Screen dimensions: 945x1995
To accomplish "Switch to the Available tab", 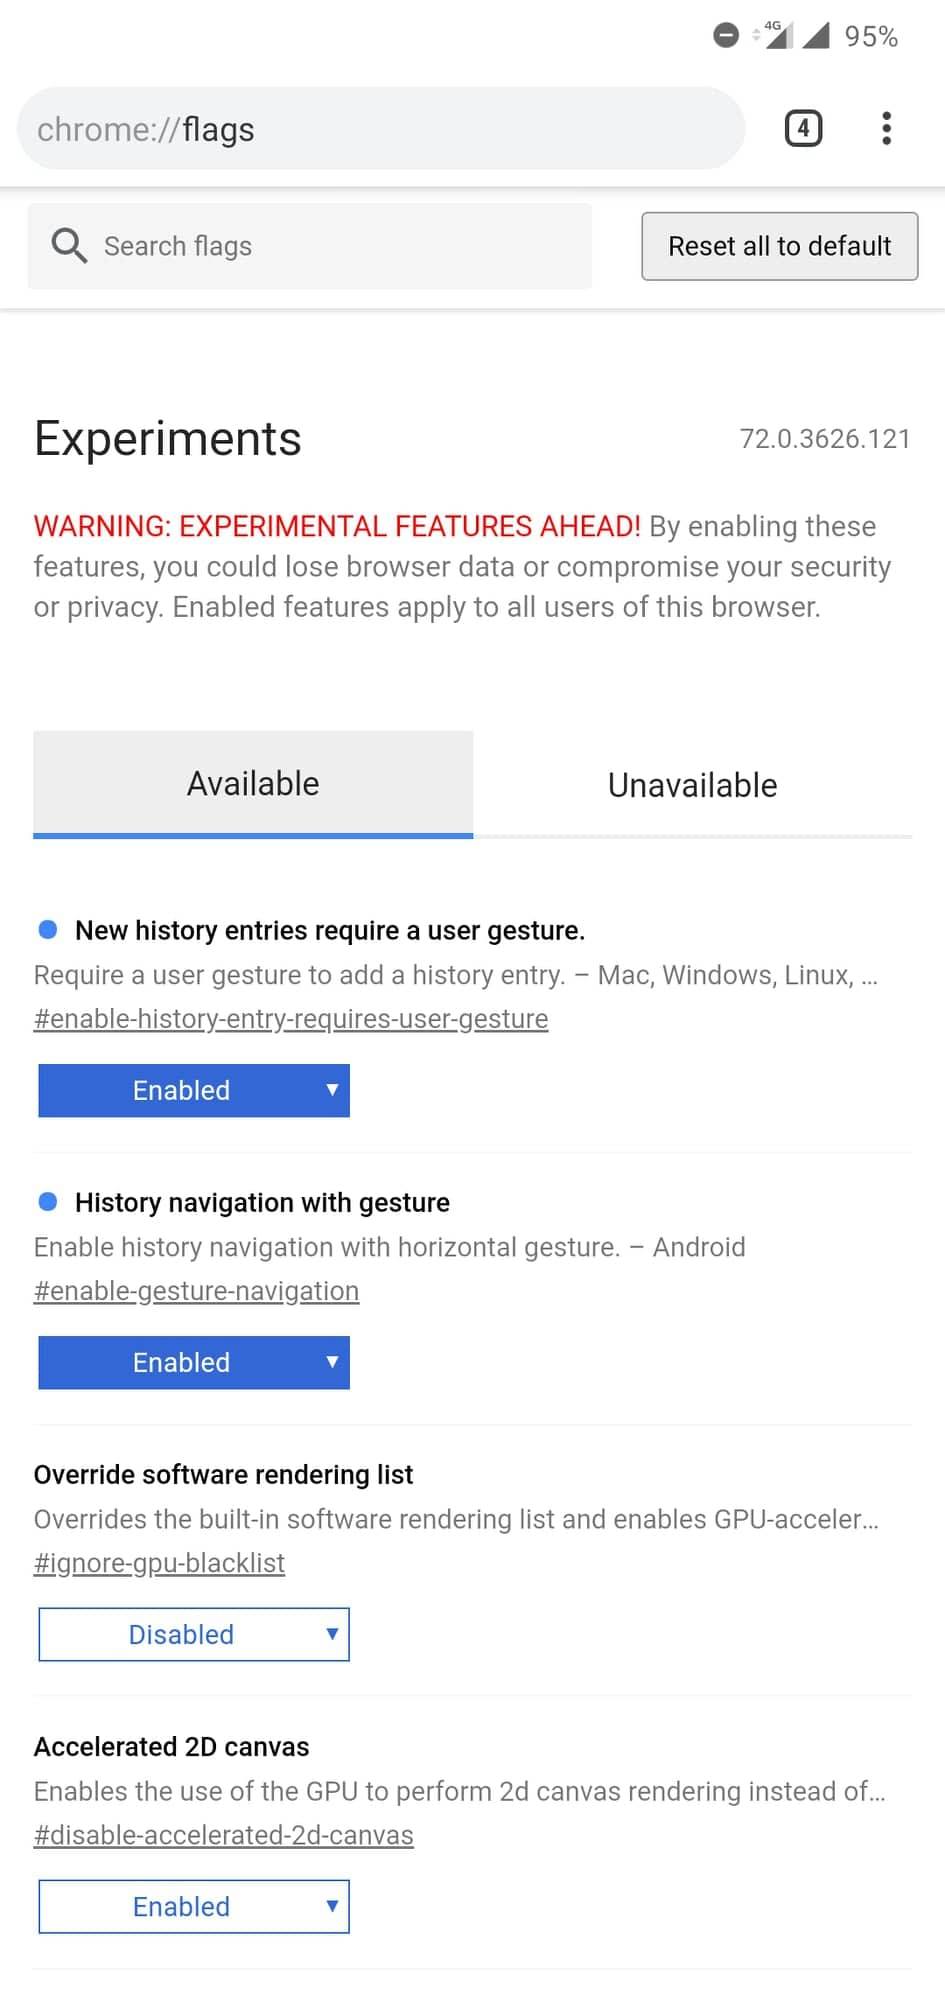I will click(253, 784).
